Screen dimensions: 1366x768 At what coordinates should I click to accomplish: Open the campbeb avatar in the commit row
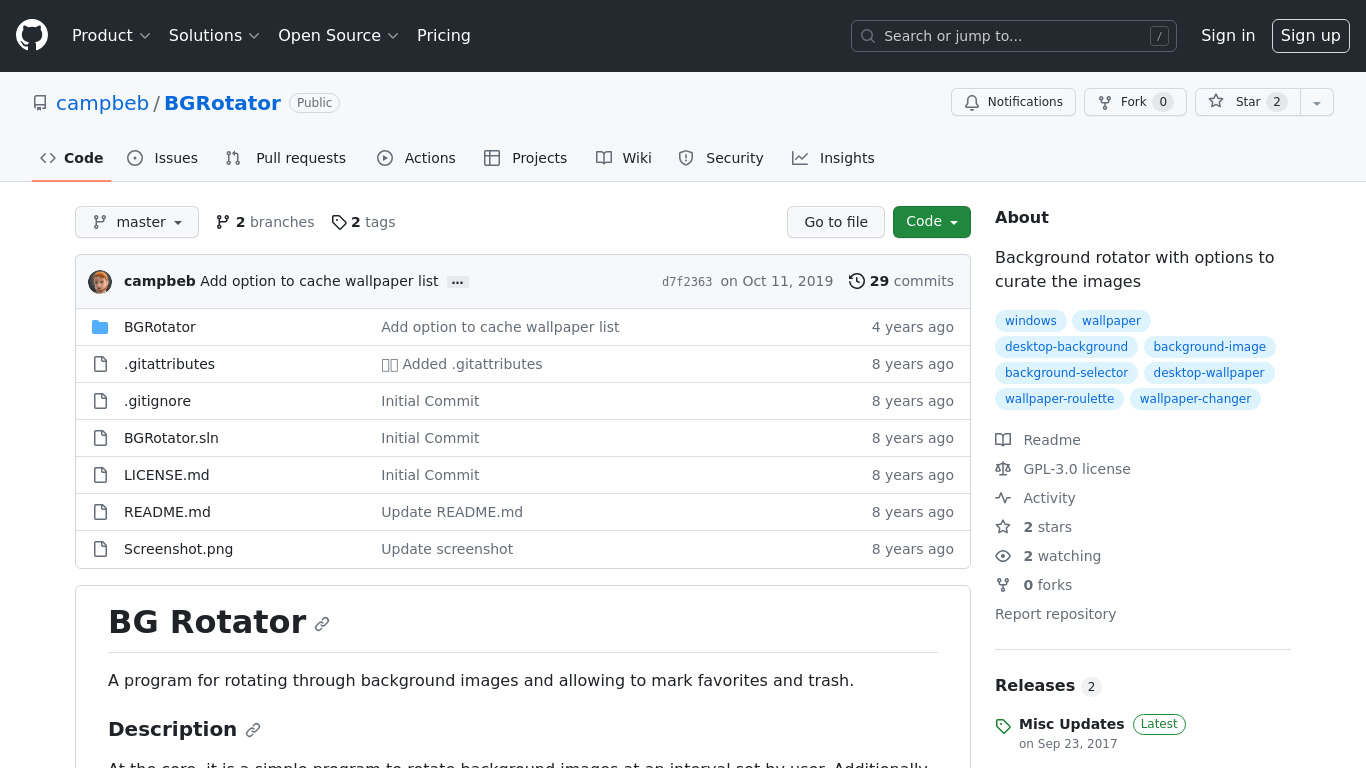click(100, 282)
